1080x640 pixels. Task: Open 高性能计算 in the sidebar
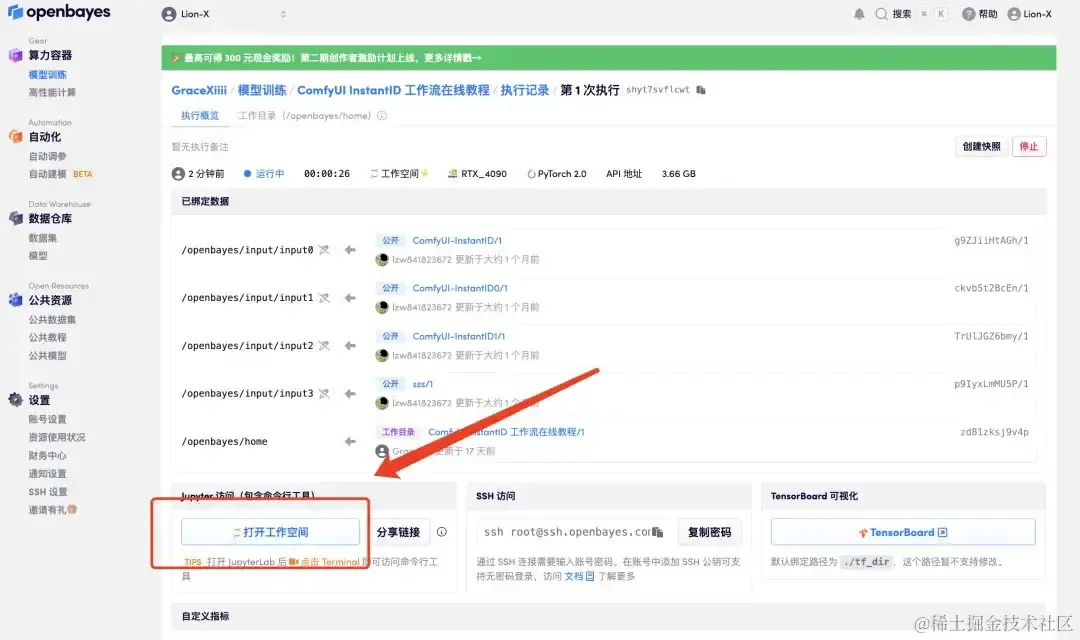click(x=52, y=92)
